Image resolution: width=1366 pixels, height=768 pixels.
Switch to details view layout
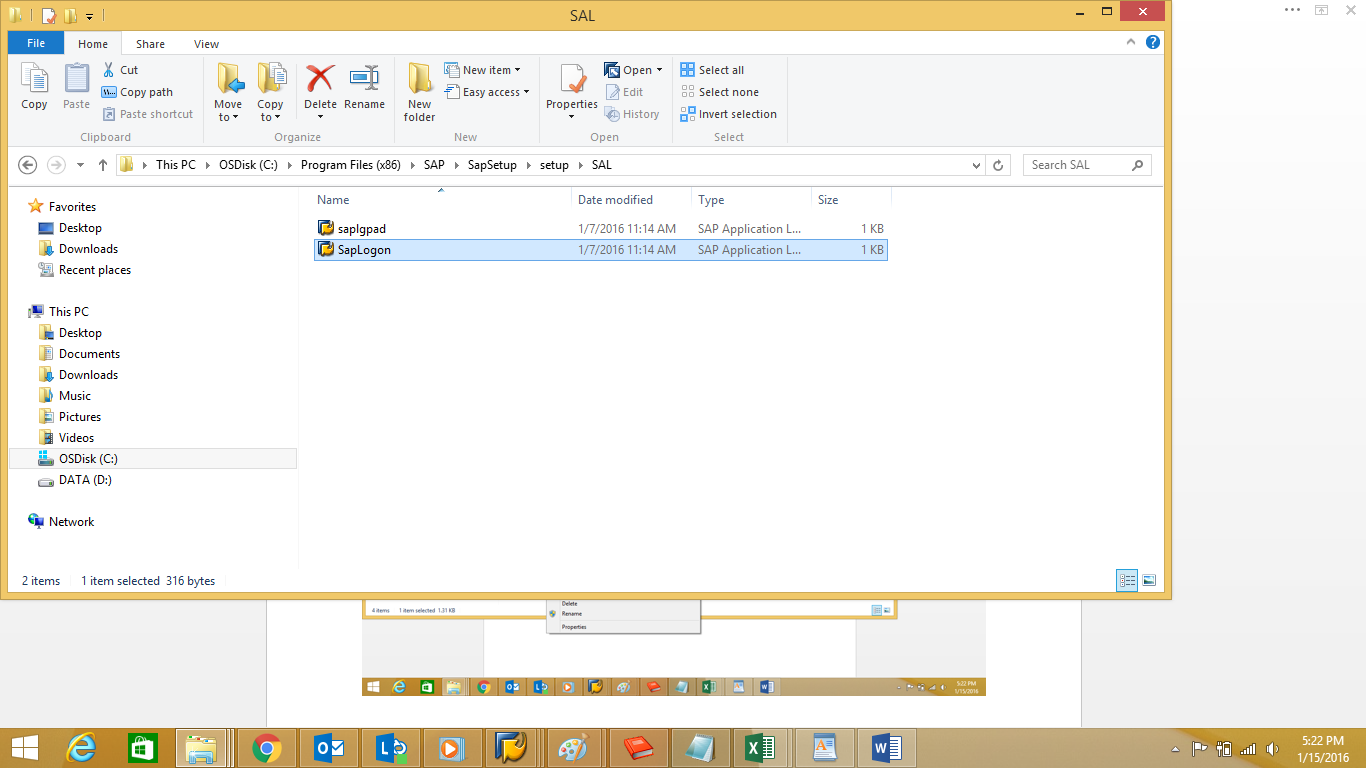pos(1127,580)
